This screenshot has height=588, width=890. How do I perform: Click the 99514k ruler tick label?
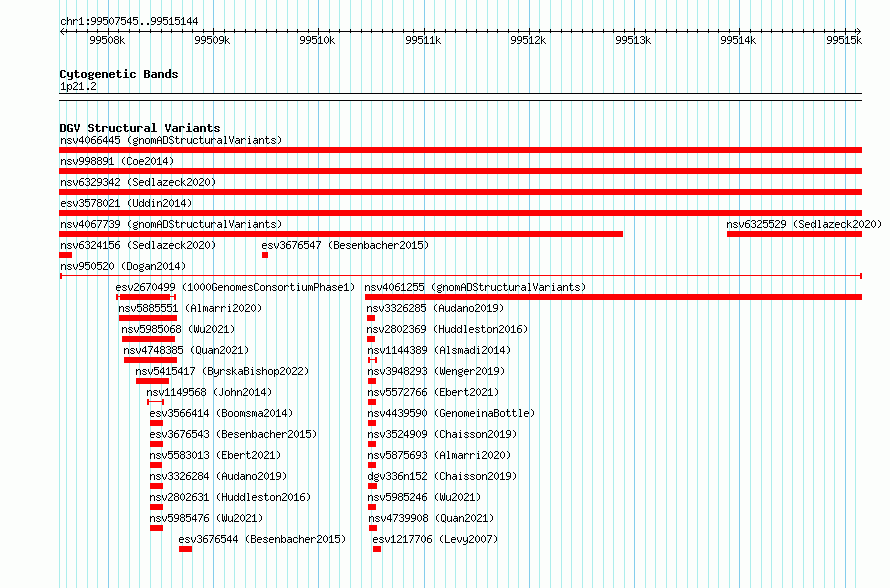738,40
